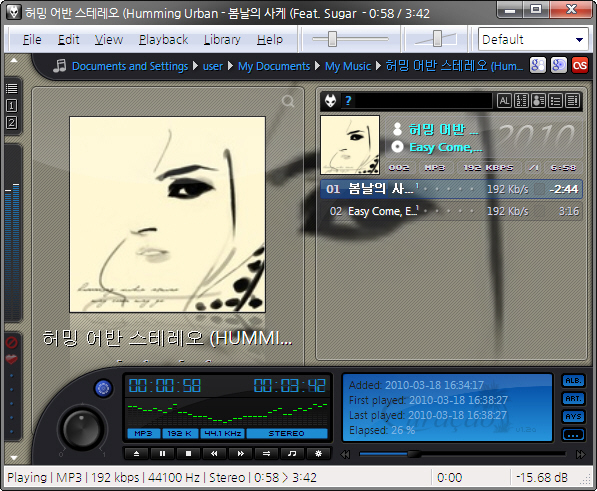Viewport: 597px width, 491px height.
Task: Open the Last.fm icon link
Action: (580, 65)
